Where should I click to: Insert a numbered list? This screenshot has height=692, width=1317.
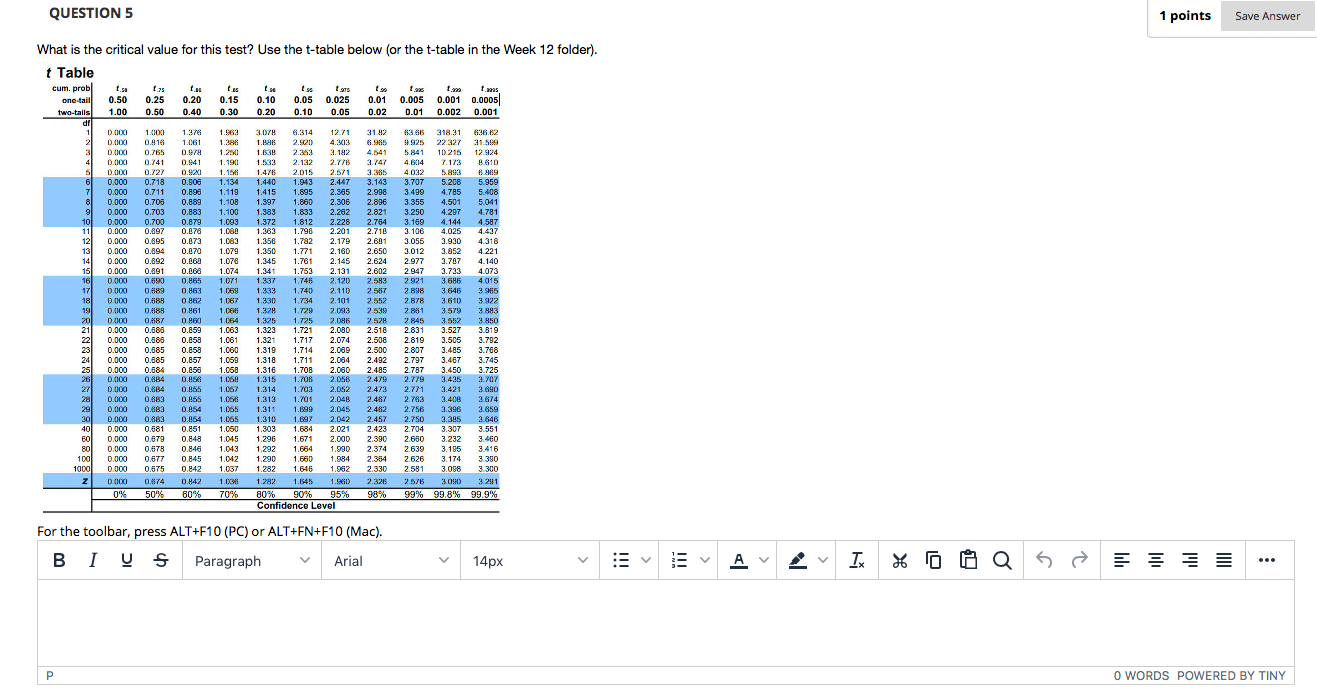pos(681,561)
